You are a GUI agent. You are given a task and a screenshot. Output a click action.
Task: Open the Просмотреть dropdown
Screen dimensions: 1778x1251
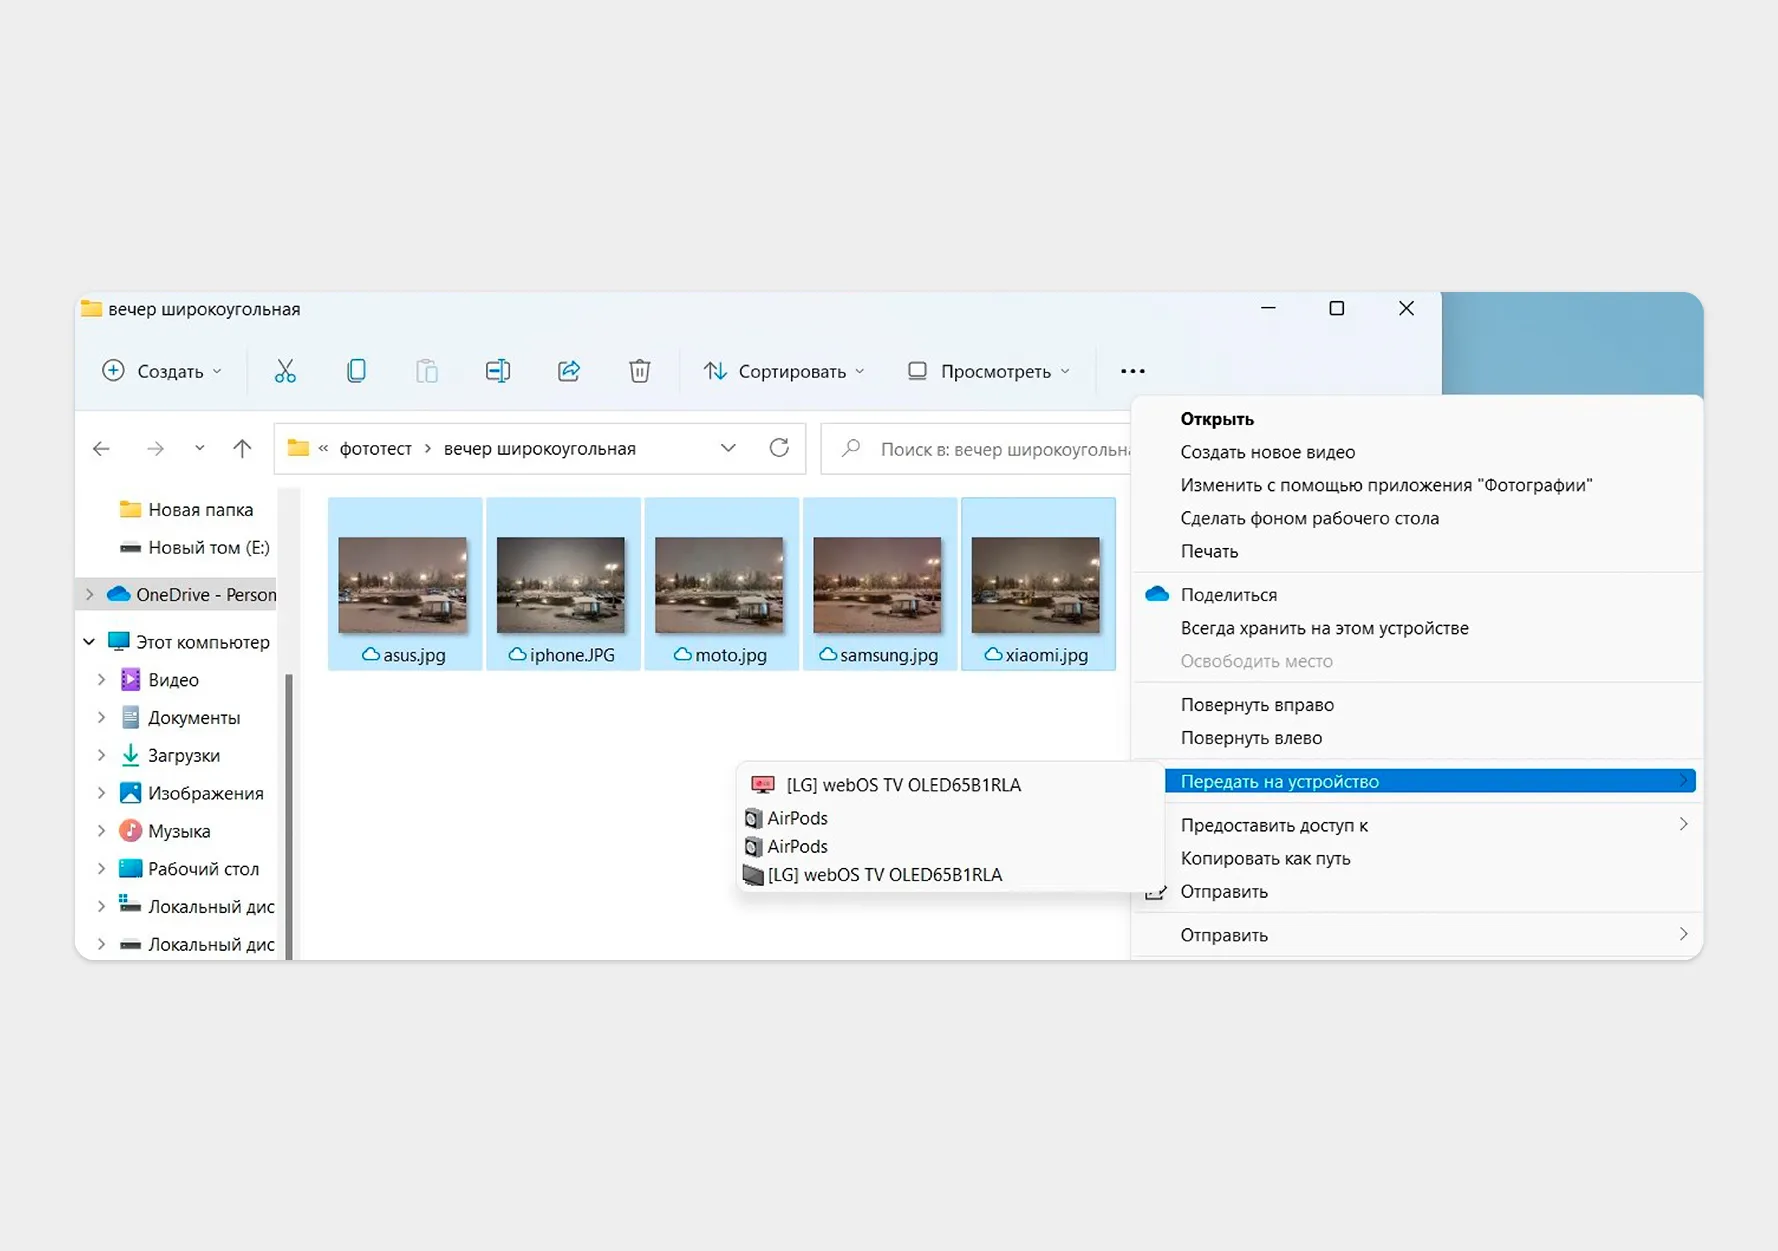pyautogui.click(x=988, y=371)
